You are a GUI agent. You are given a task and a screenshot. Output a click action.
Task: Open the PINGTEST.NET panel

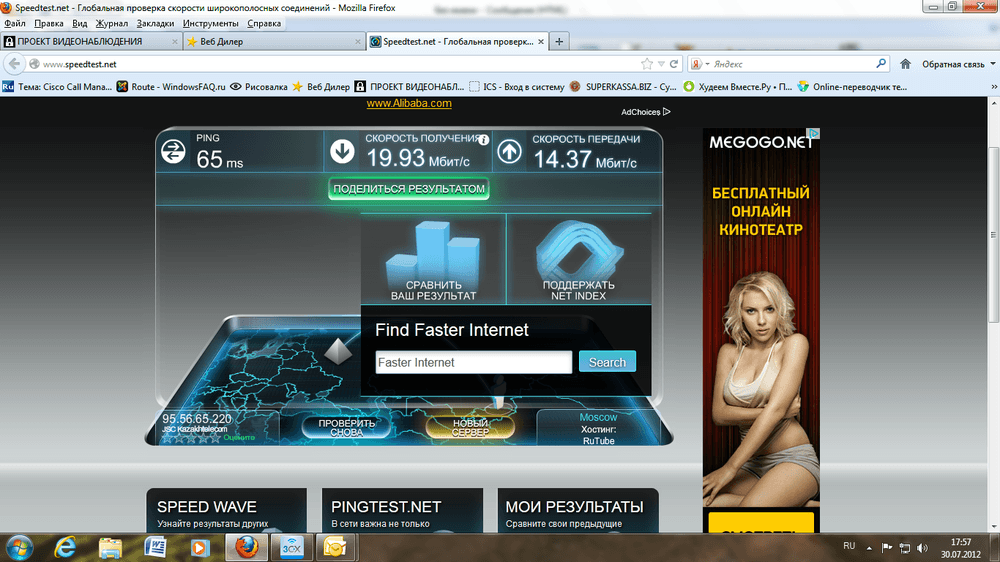(402, 510)
